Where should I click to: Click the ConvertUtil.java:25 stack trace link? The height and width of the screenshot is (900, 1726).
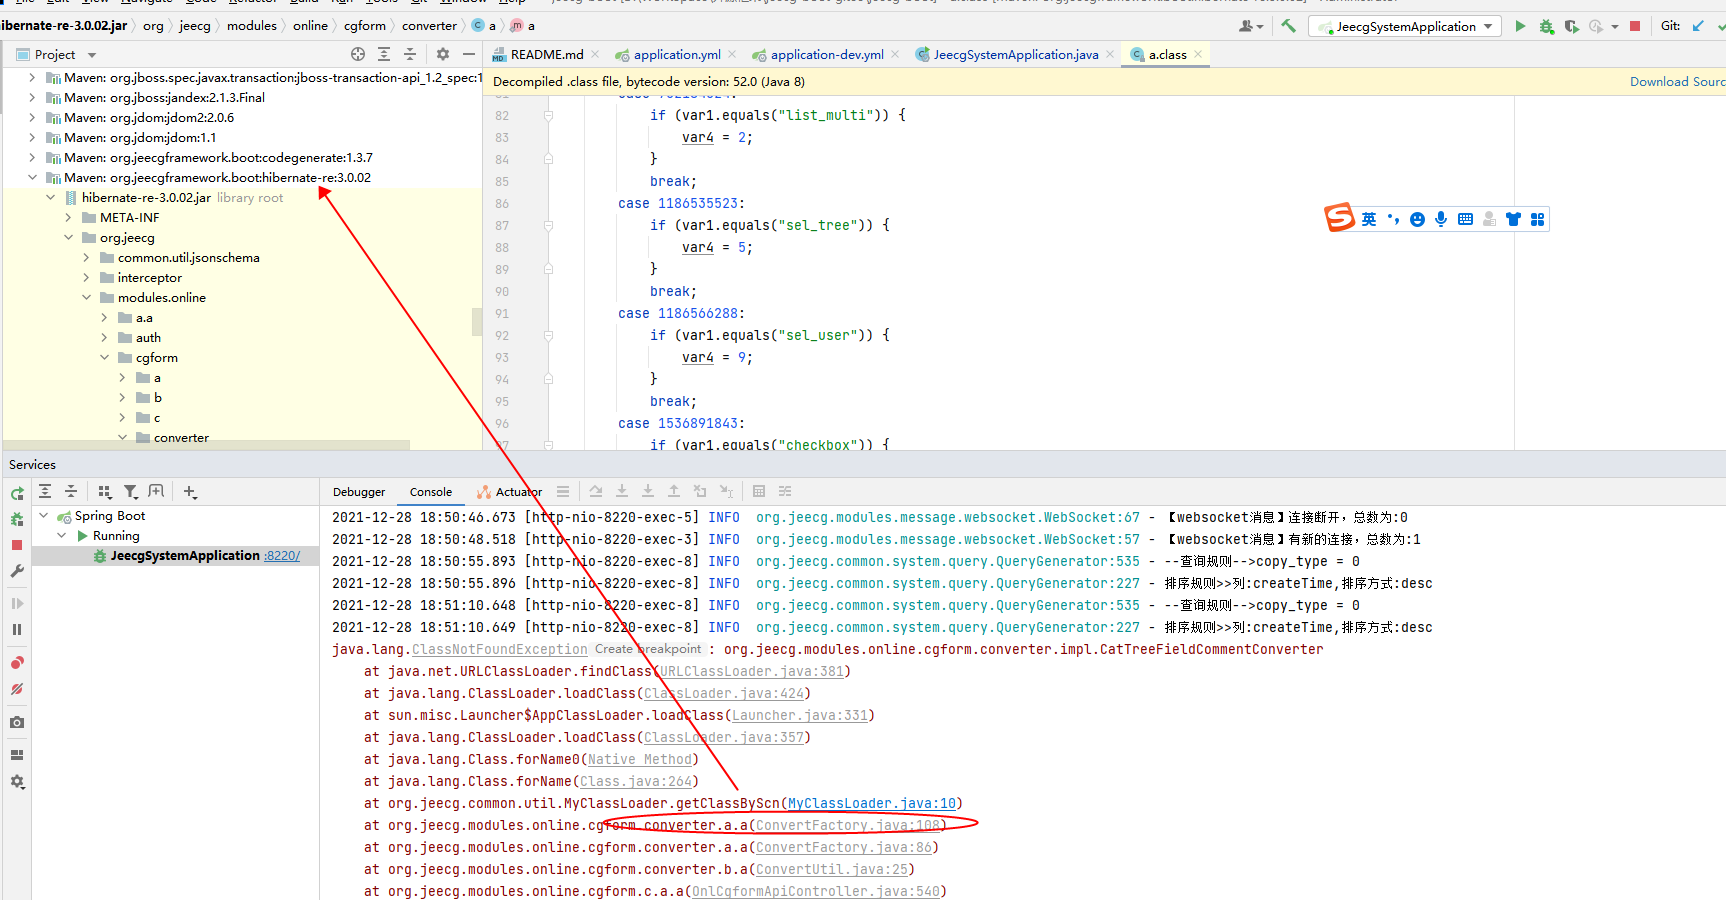pyautogui.click(x=832, y=869)
